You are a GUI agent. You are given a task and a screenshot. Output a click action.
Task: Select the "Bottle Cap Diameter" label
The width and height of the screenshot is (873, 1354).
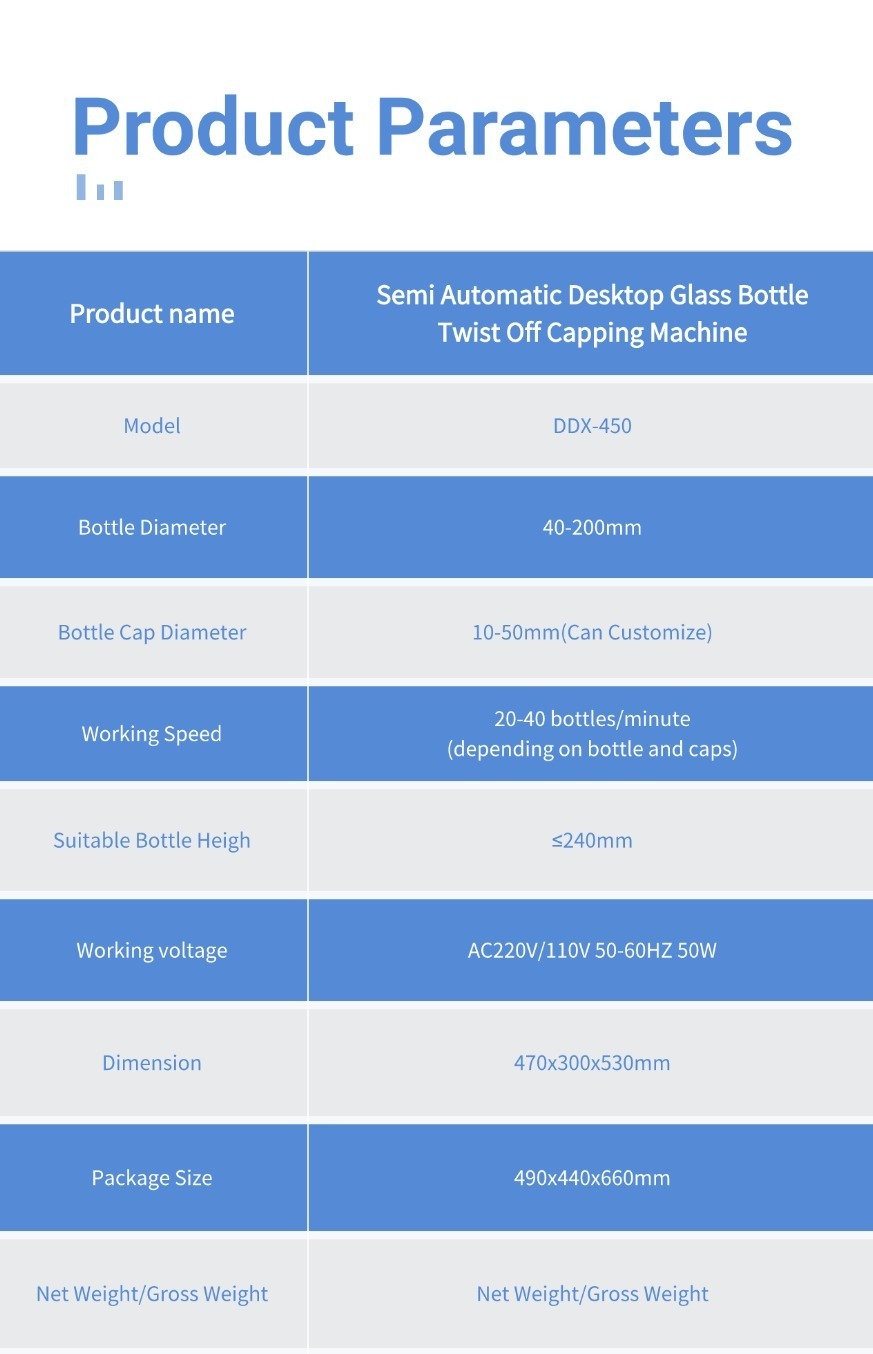[152, 632]
